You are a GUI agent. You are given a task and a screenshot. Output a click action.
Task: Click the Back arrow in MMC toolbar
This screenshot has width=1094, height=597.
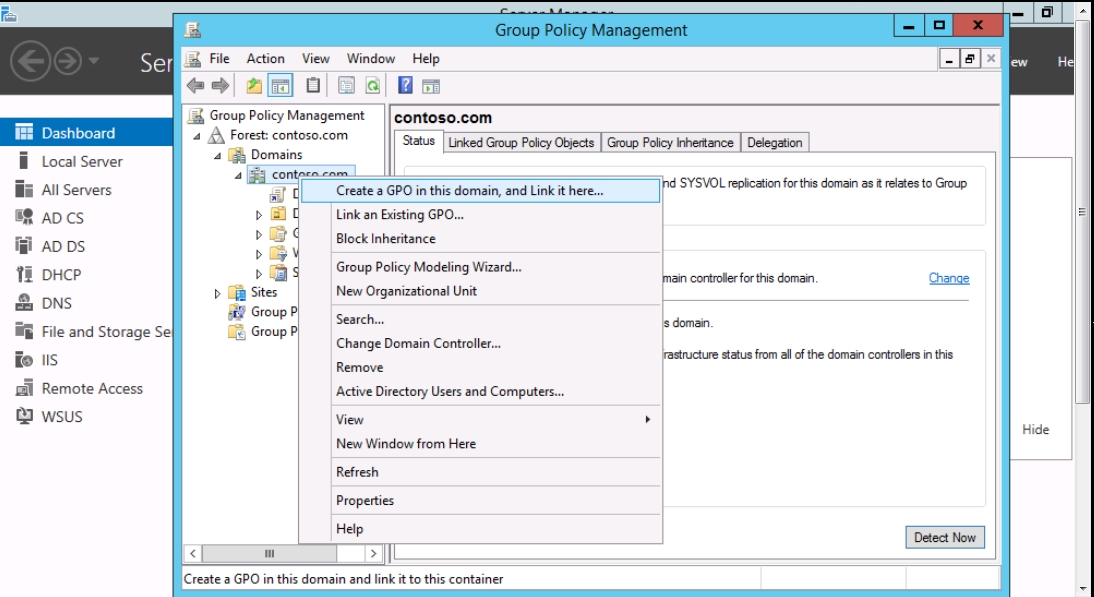click(x=195, y=86)
